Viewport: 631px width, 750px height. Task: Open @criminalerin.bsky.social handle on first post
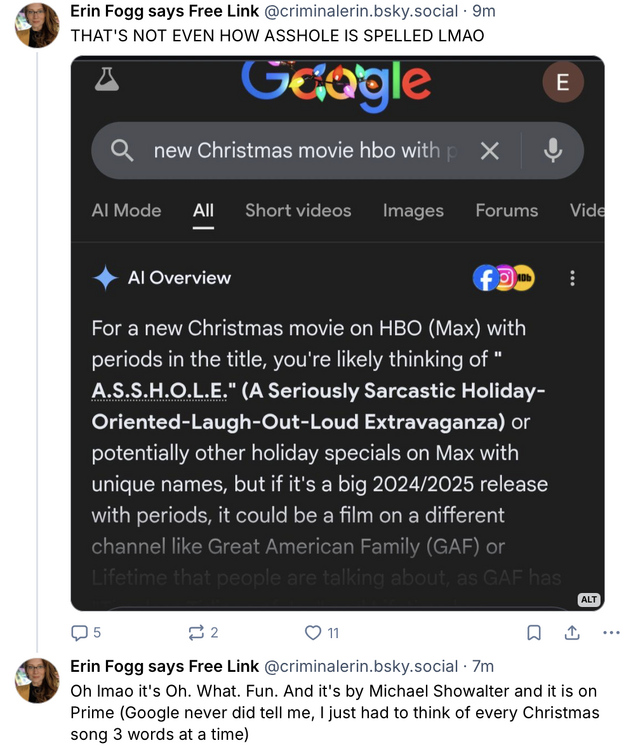[361, 11]
